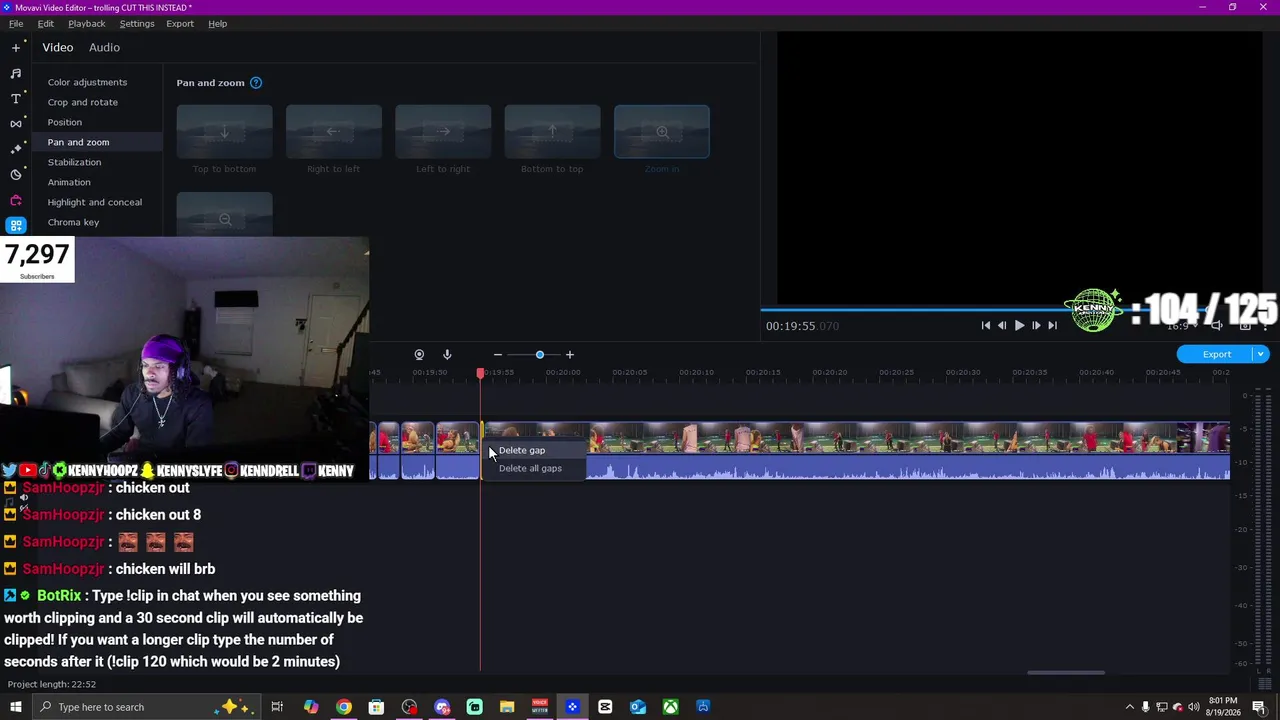Open the Edit menu
Screen dimensions: 1280x720
46,24
